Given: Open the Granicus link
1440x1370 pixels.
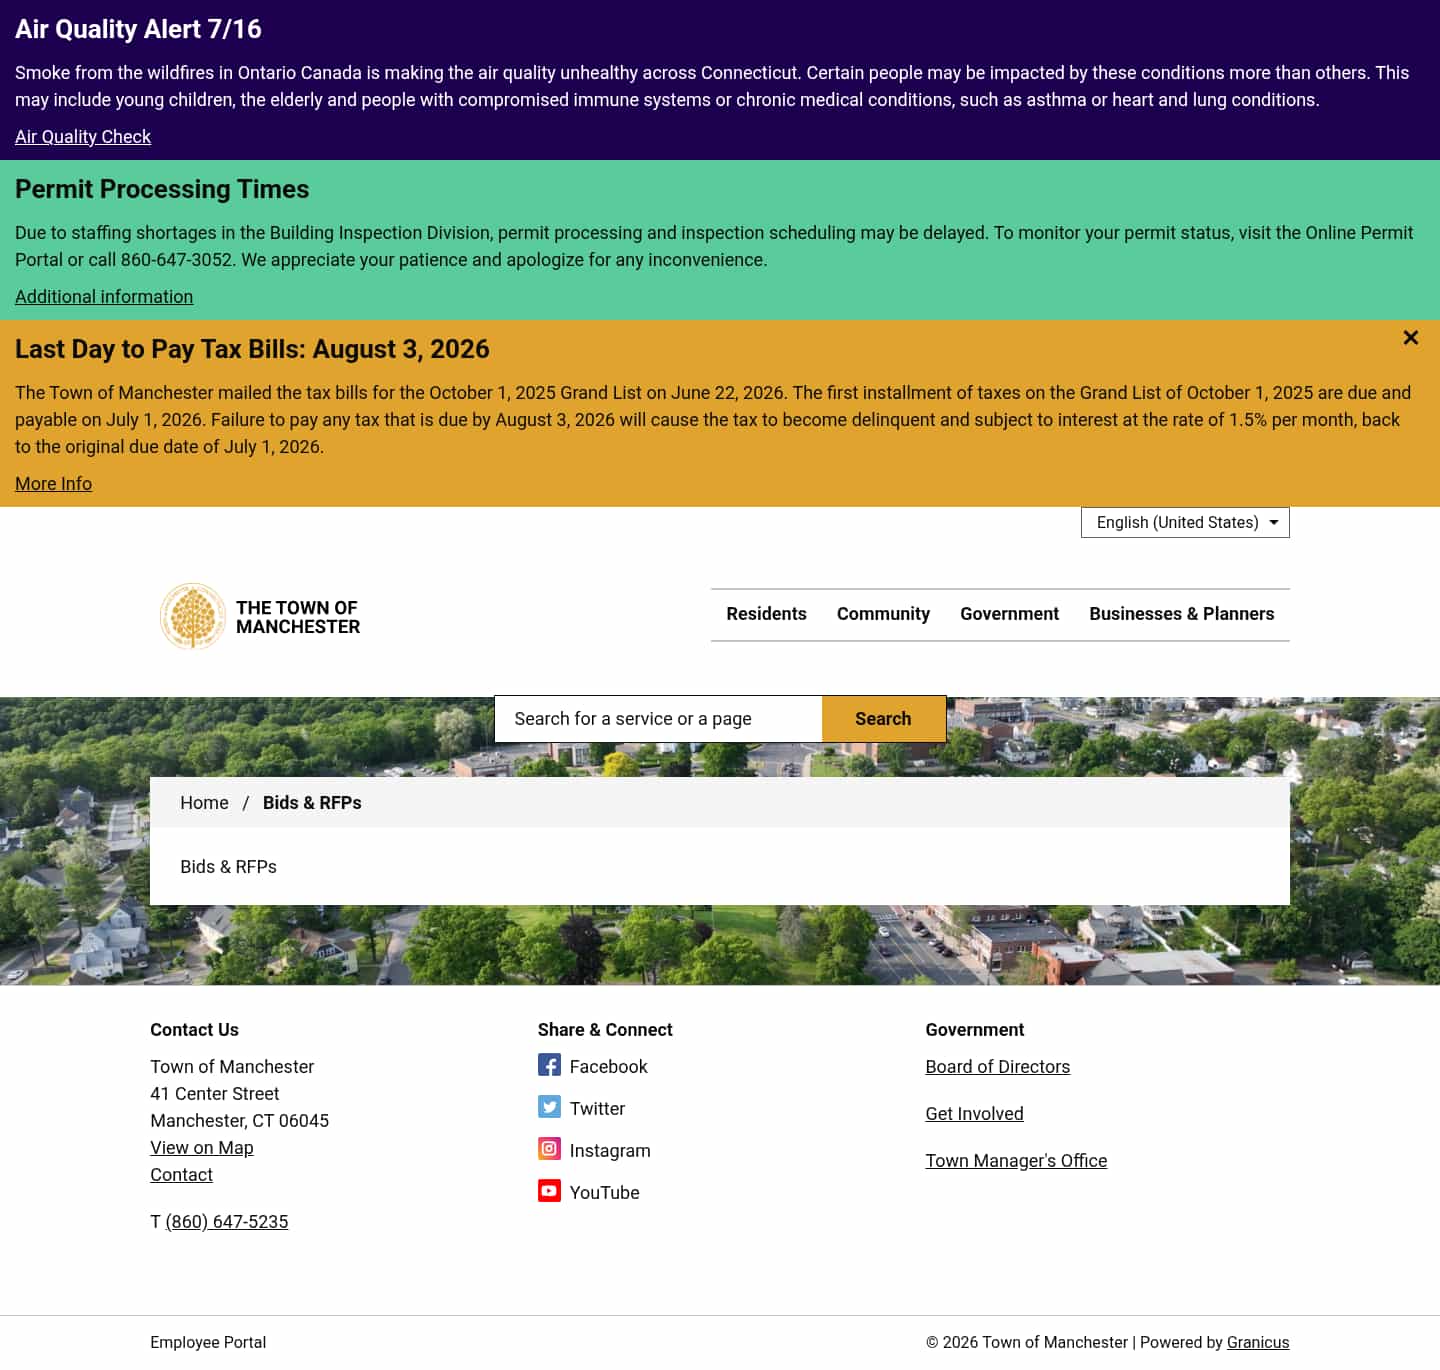Looking at the screenshot, I should [x=1258, y=1342].
